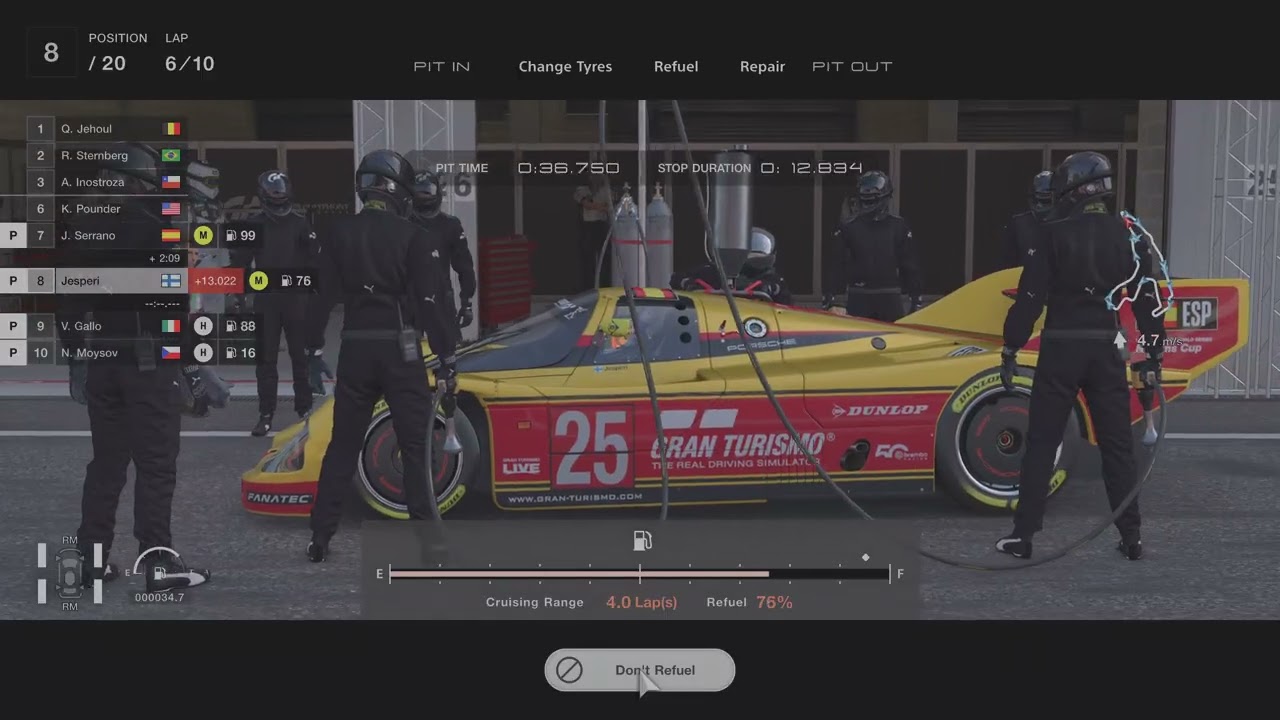Click the STOP DURATION 0:12.834 value
The height and width of the screenshot is (720, 1280).
pyautogui.click(x=811, y=168)
